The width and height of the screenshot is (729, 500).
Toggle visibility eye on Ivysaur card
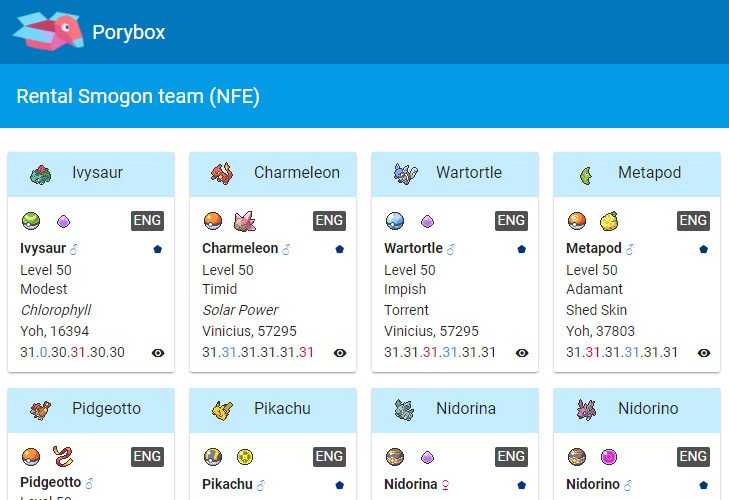(x=158, y=352)
